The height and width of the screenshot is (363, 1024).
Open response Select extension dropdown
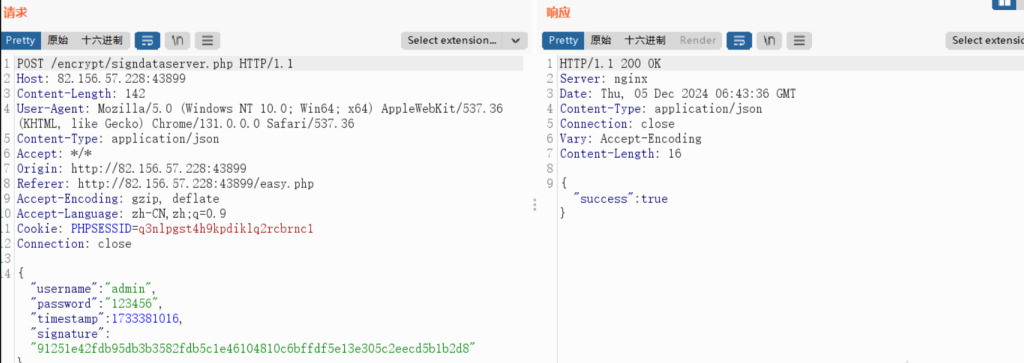pyautogui.click(x=985, y=40)
